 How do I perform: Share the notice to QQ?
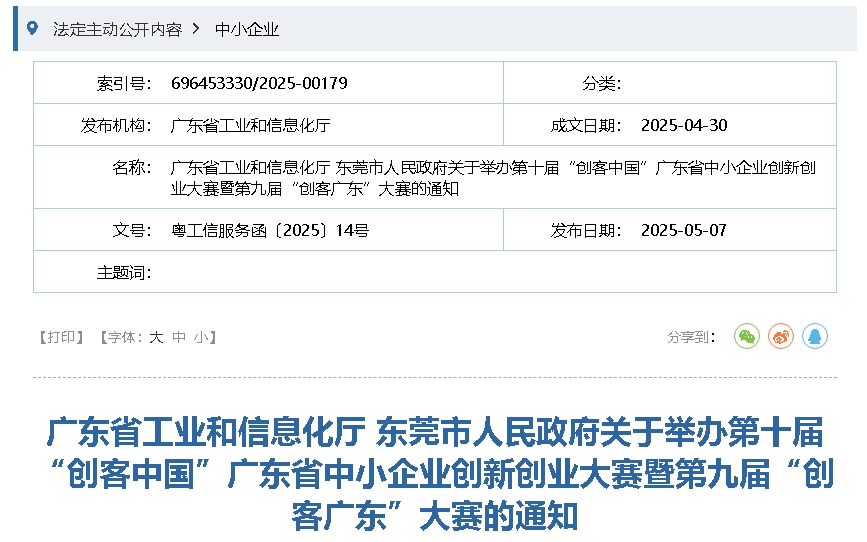[x=814, y=337]
